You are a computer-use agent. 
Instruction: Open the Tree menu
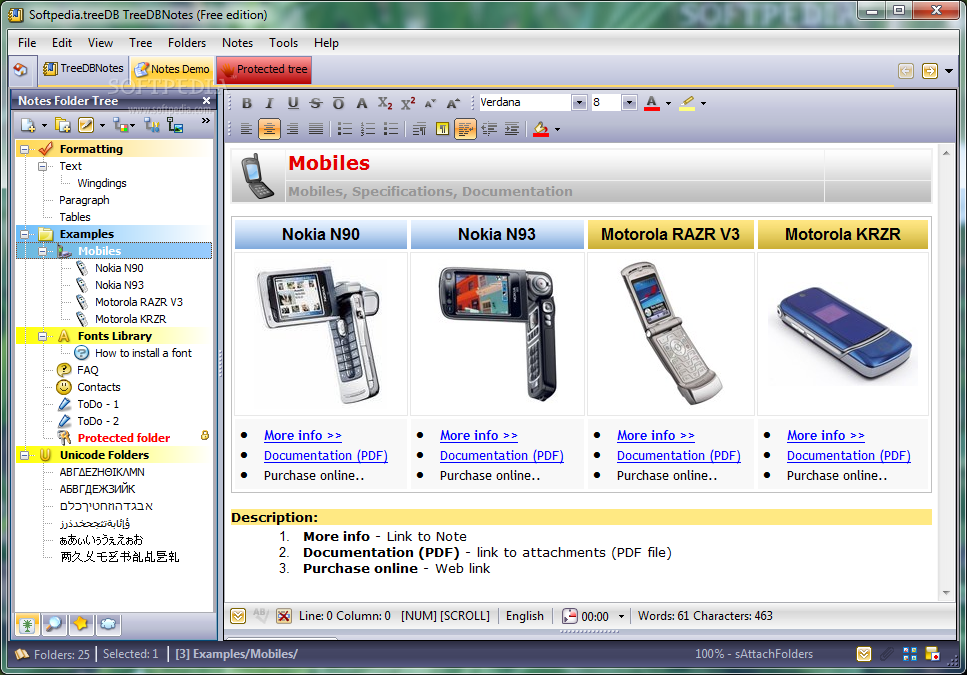click(141, 43)
